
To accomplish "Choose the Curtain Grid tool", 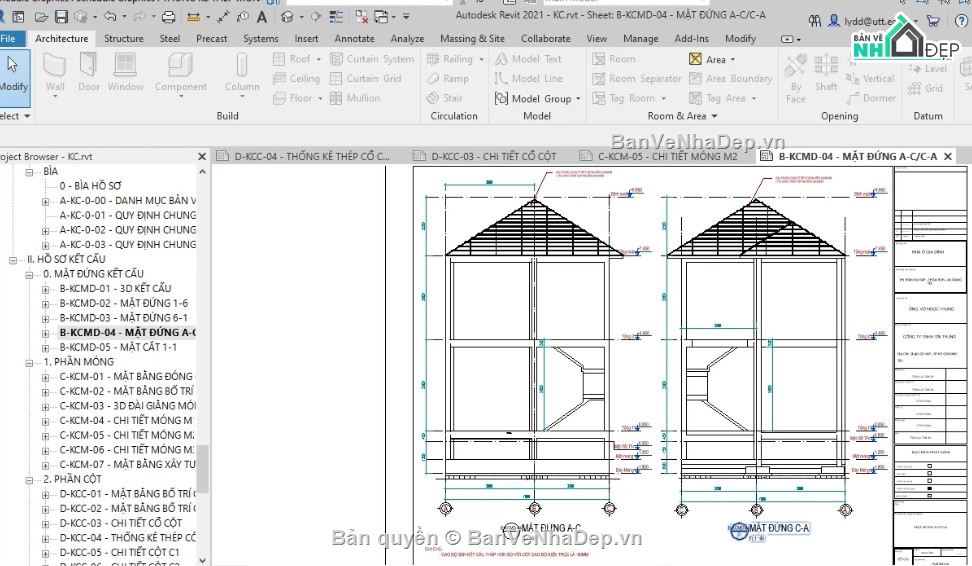I will (x=366, y=79).
